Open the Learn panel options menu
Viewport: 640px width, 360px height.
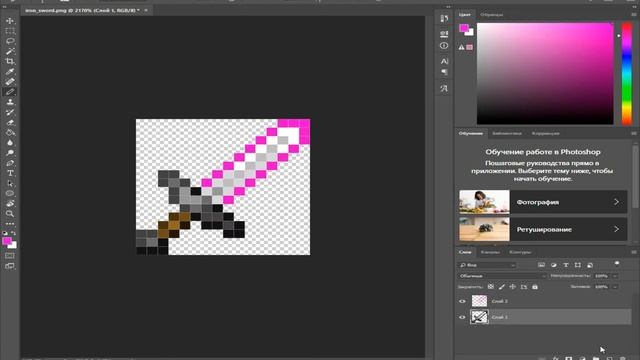pos(633,133)
